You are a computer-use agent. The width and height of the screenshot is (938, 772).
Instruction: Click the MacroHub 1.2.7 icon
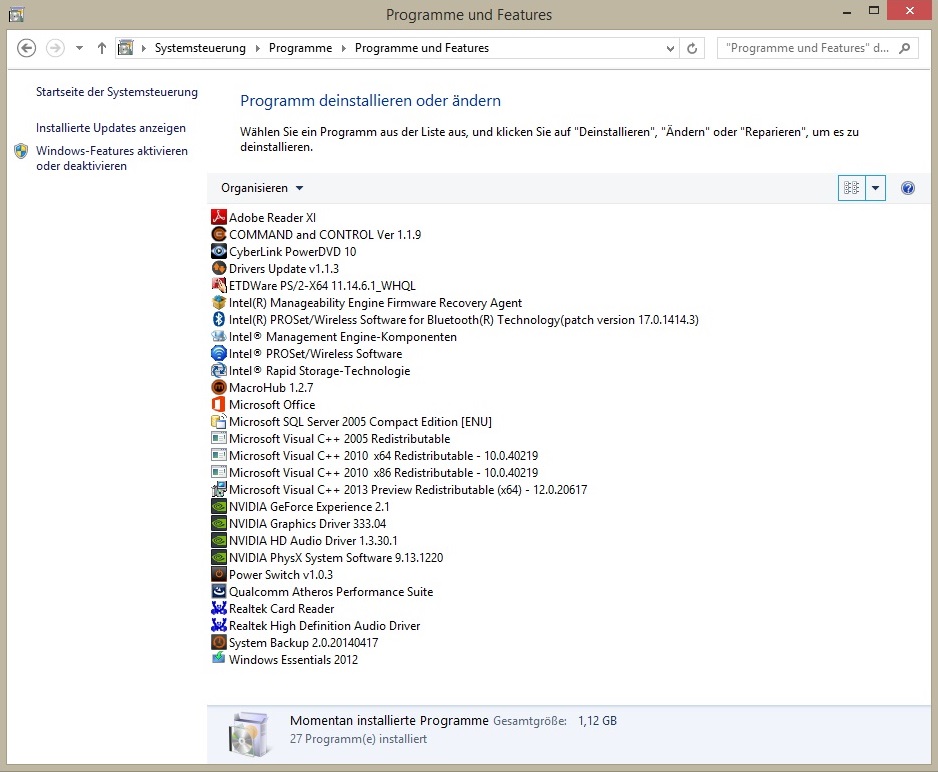pos(219,387)
